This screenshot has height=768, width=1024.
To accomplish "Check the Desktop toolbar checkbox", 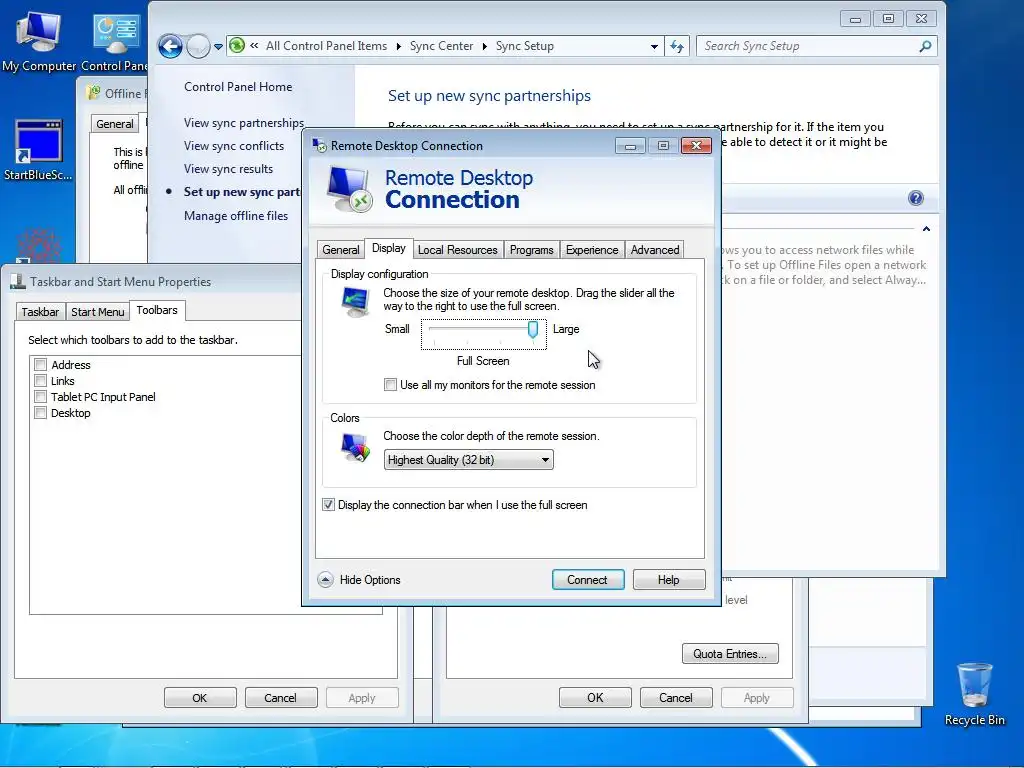I will (40, 413).
